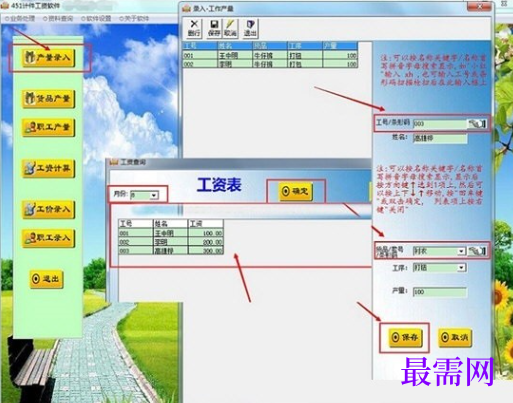Screen dimensions: 513x403
Task: Select the 200.00 salary cell
Action: [x=205, y=242]
